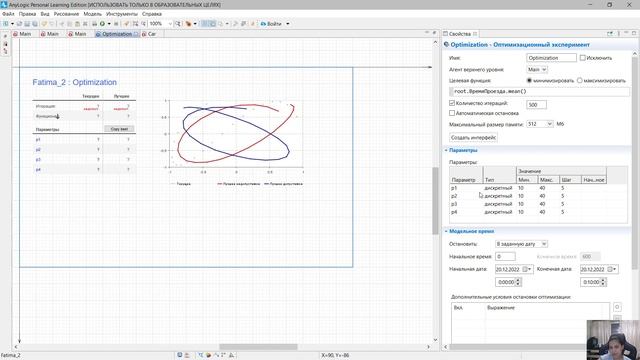Click the Имя input field with Optimization

pos(551,58)
